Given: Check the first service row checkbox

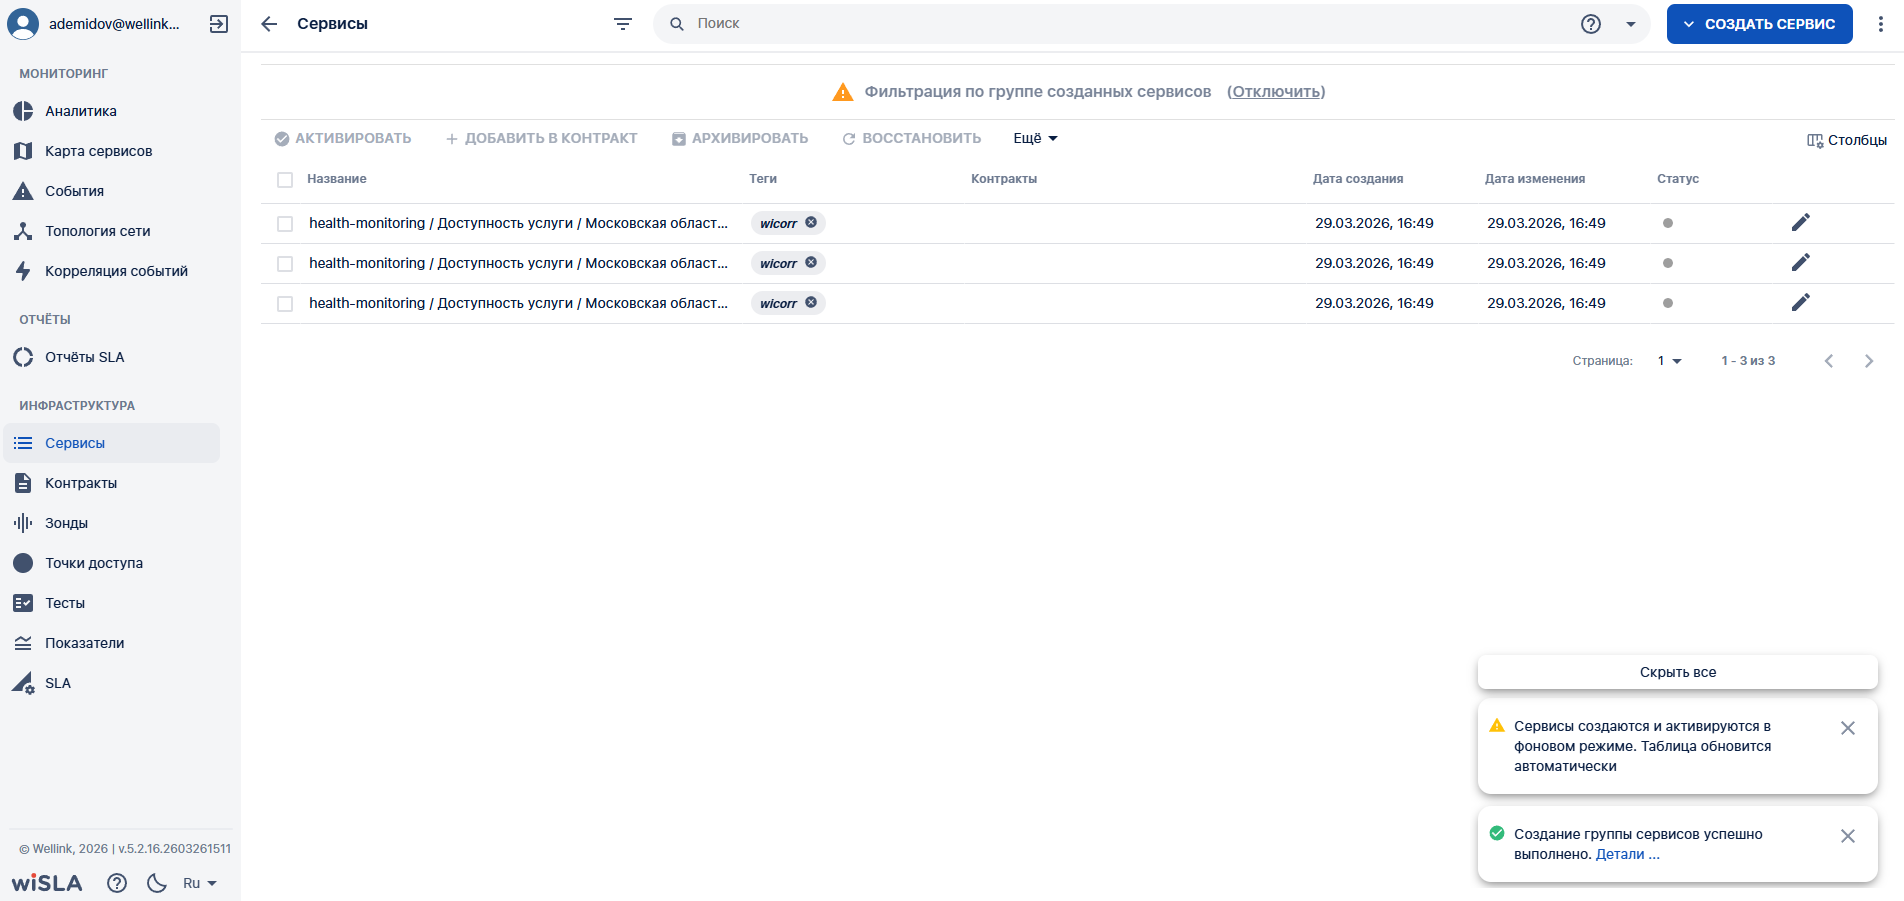Looking at the screenshot, I should pyautogui.click(x=285, y=224).
